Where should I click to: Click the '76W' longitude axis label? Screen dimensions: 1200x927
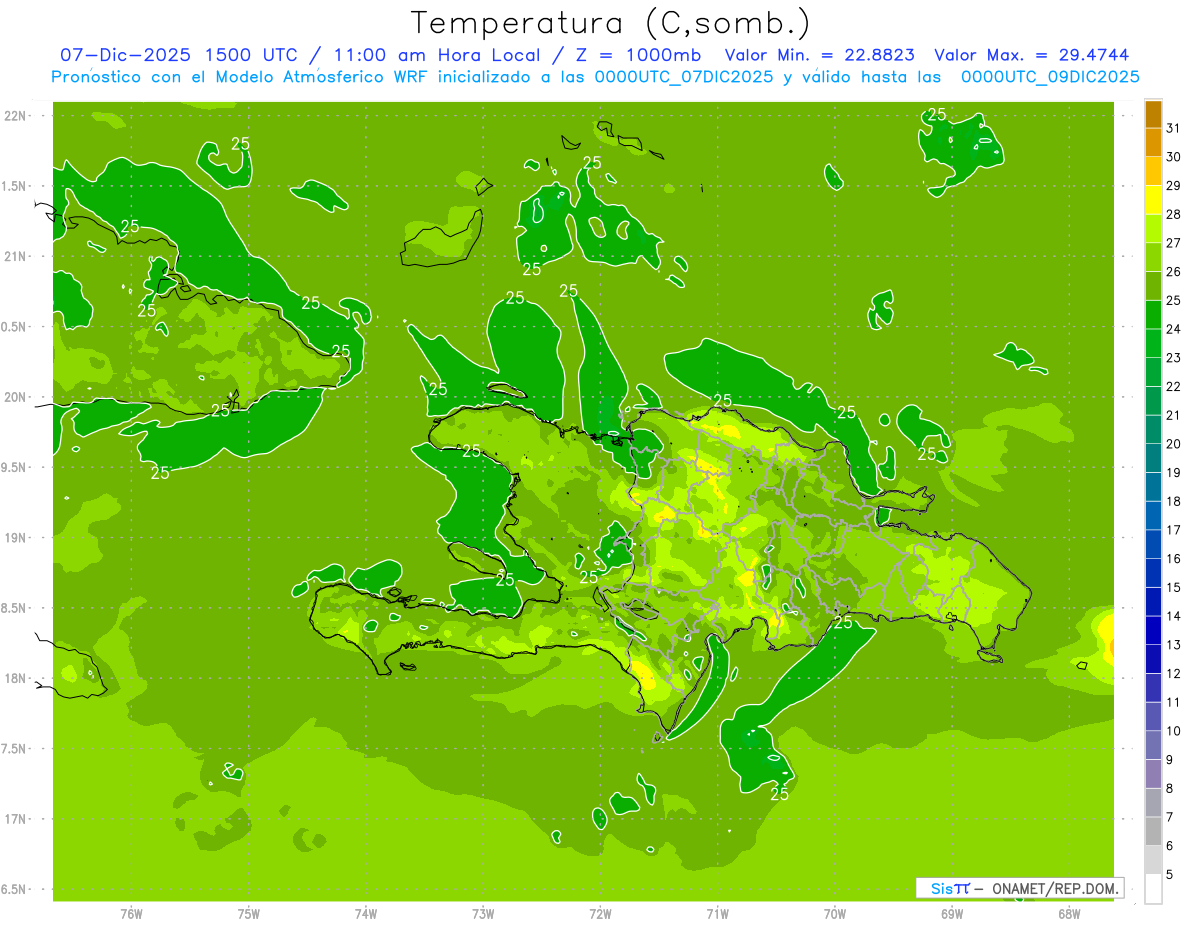click(131, 914)
